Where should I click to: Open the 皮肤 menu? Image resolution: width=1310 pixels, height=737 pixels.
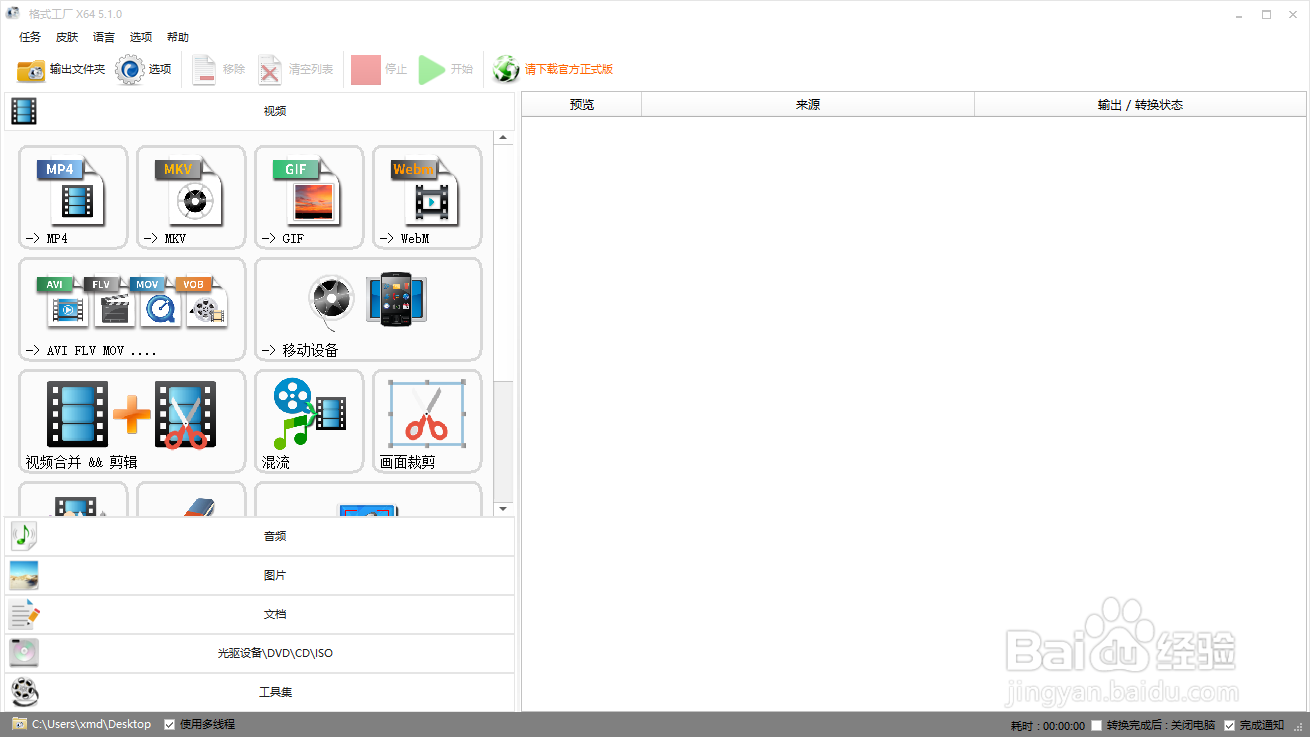point(67,37)
